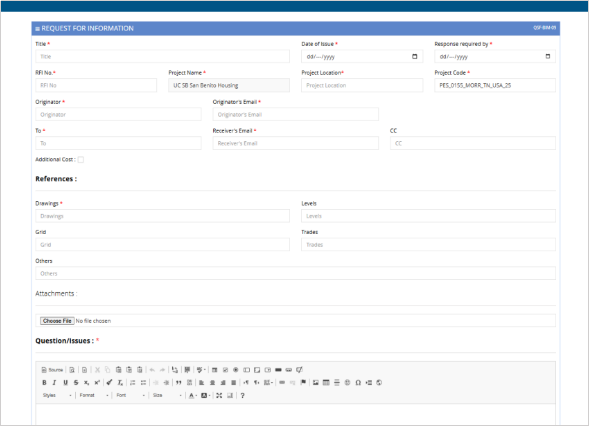Viewport: 590px width, 426px height.
Task: Open the Font dropdown in editor
Action: (x=130, y=395)
